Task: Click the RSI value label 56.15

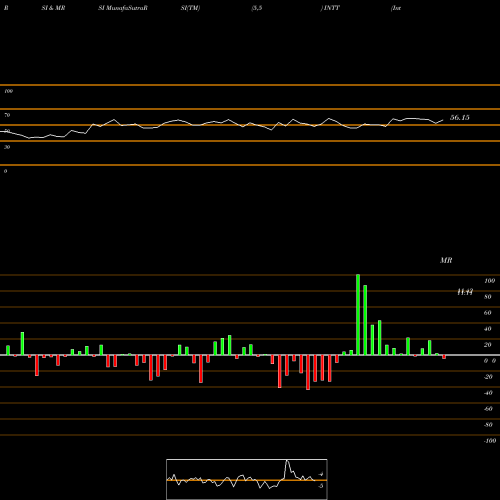Action: point(460,118)
